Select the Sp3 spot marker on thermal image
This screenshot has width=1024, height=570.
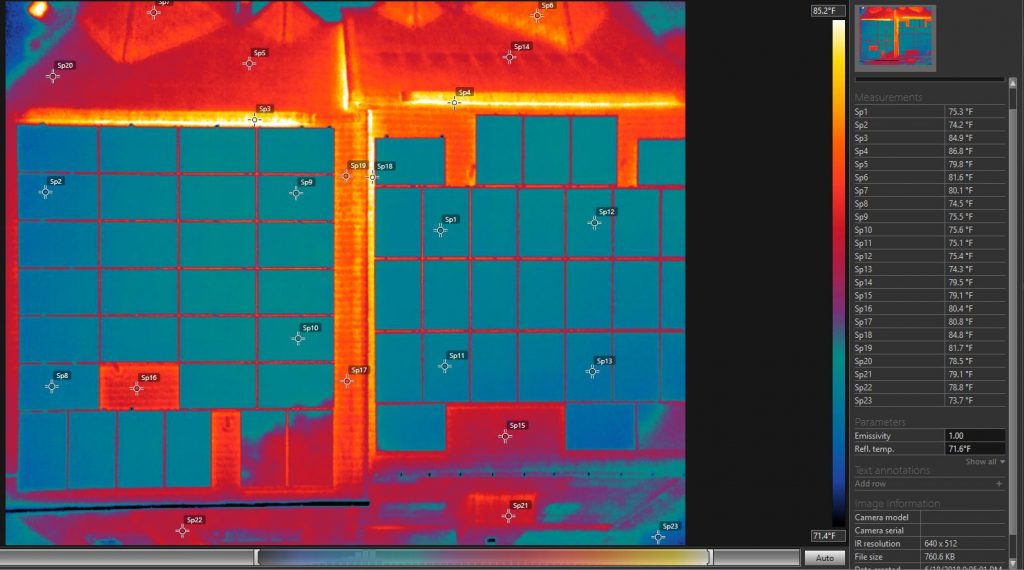[255, 119]
